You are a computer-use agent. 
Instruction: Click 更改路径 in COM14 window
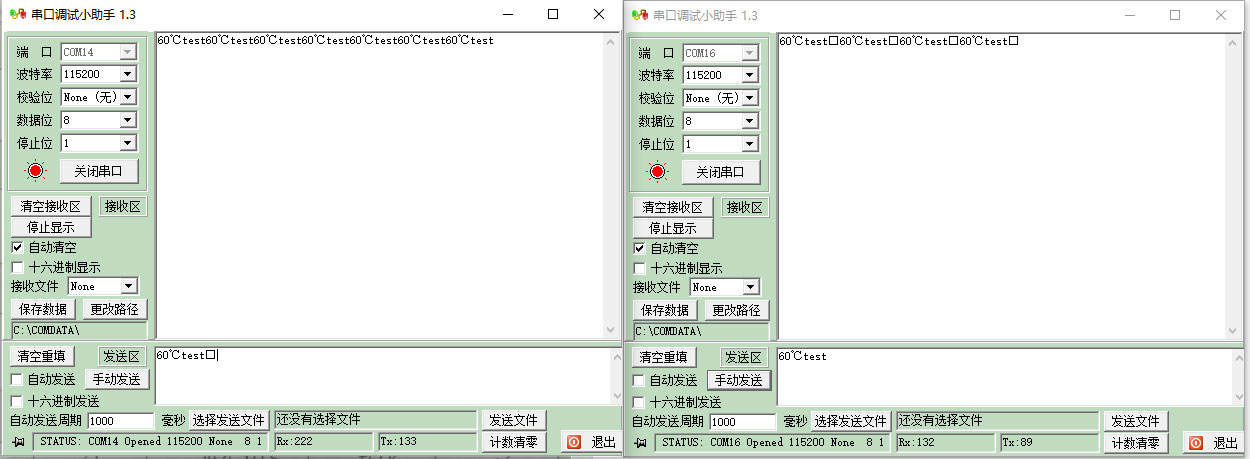(115, 309)
